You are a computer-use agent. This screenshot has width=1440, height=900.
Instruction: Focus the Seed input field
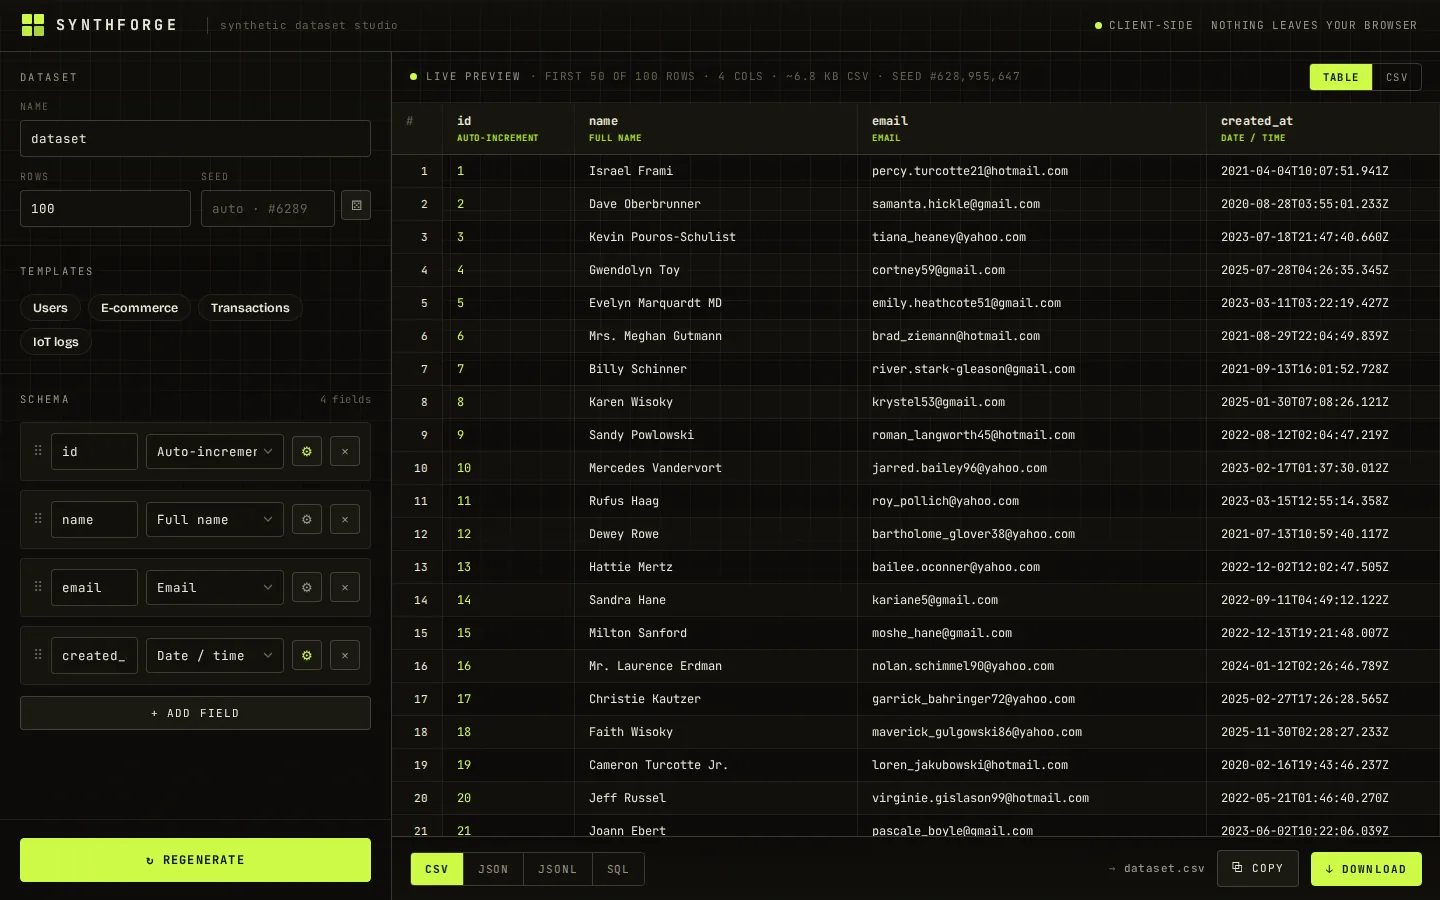tap(268, 209)
